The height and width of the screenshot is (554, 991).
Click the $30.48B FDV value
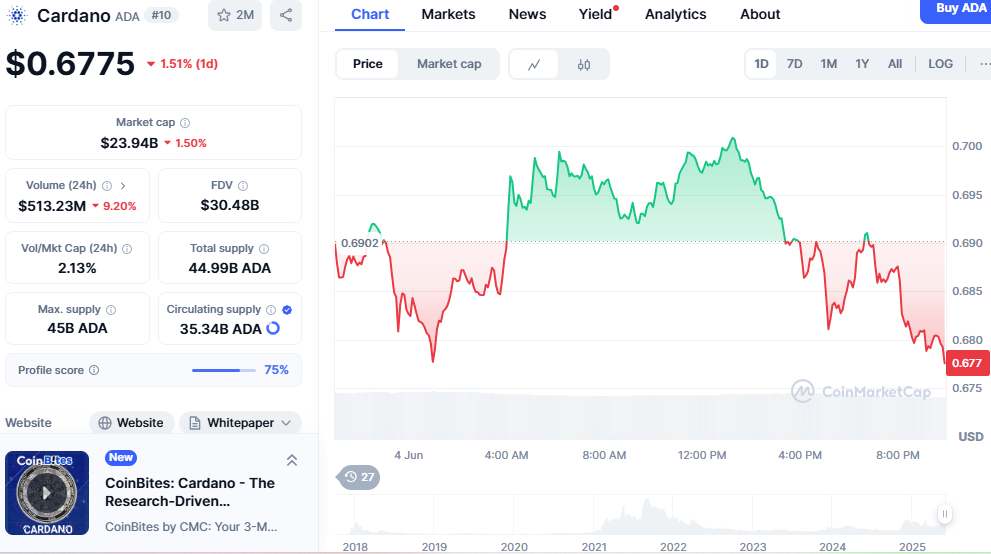pyautogui.click(x=229, y=205)
